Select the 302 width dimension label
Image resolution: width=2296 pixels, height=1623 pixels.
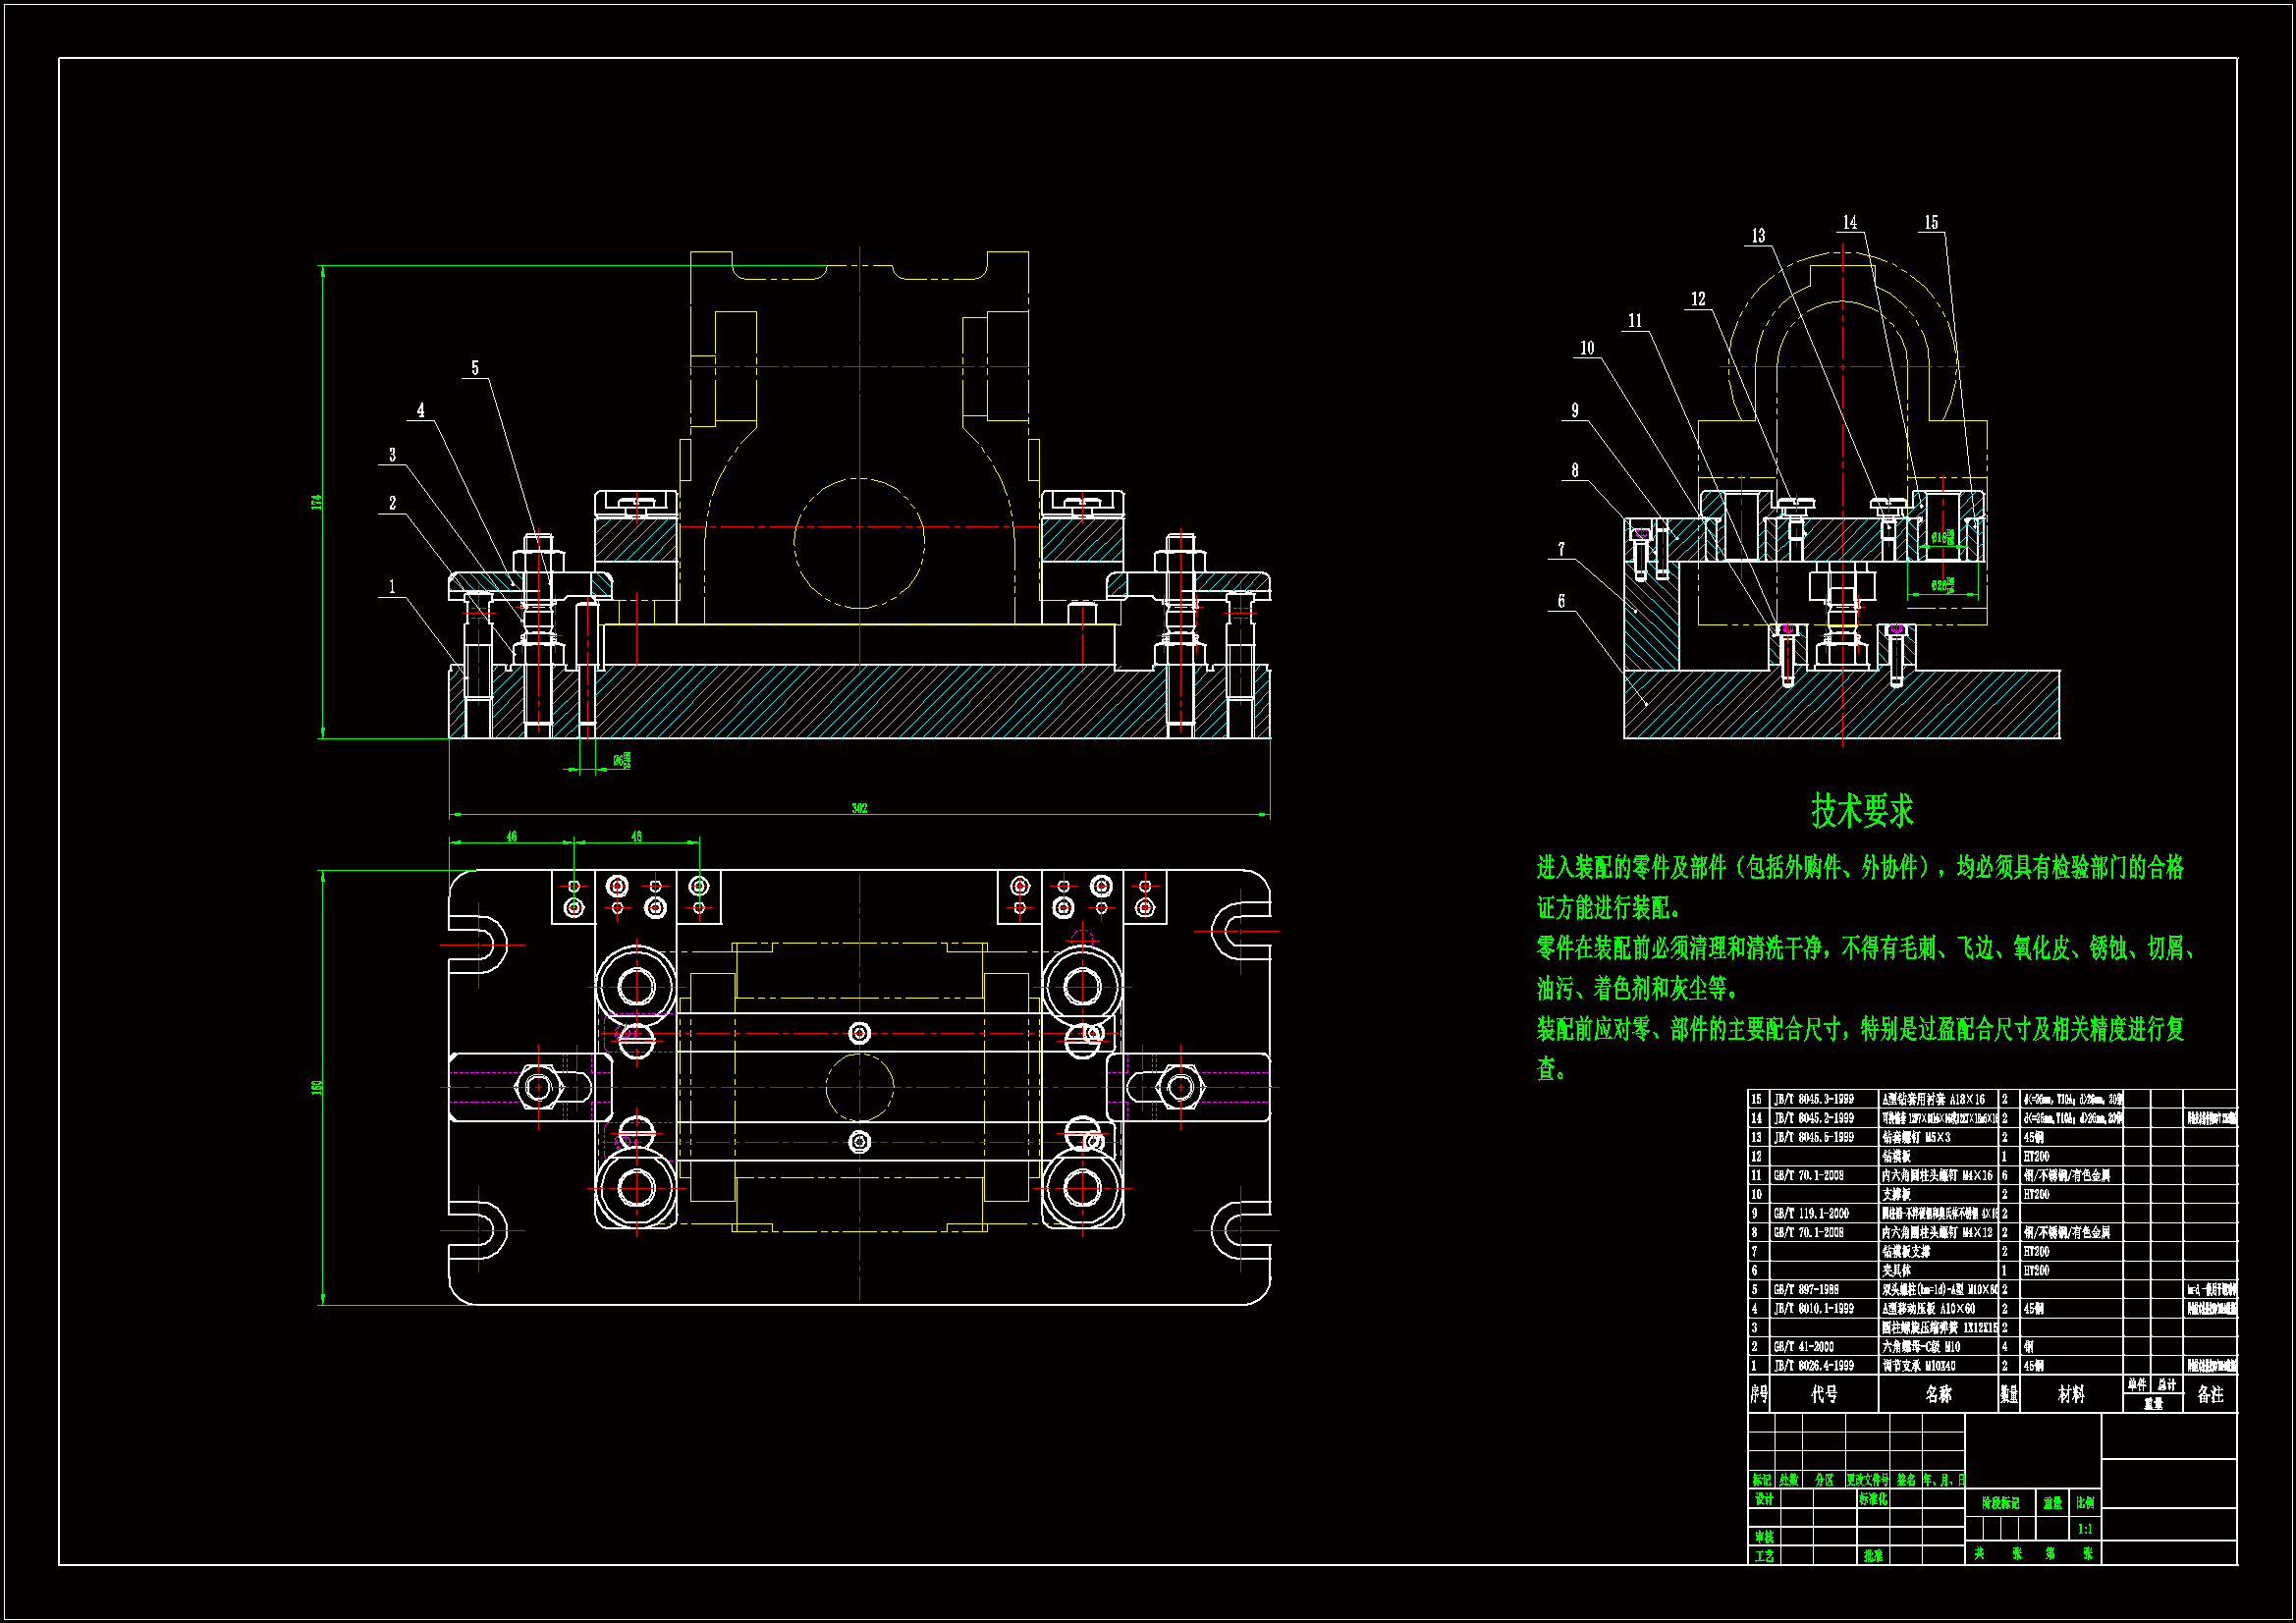[859, 808]
